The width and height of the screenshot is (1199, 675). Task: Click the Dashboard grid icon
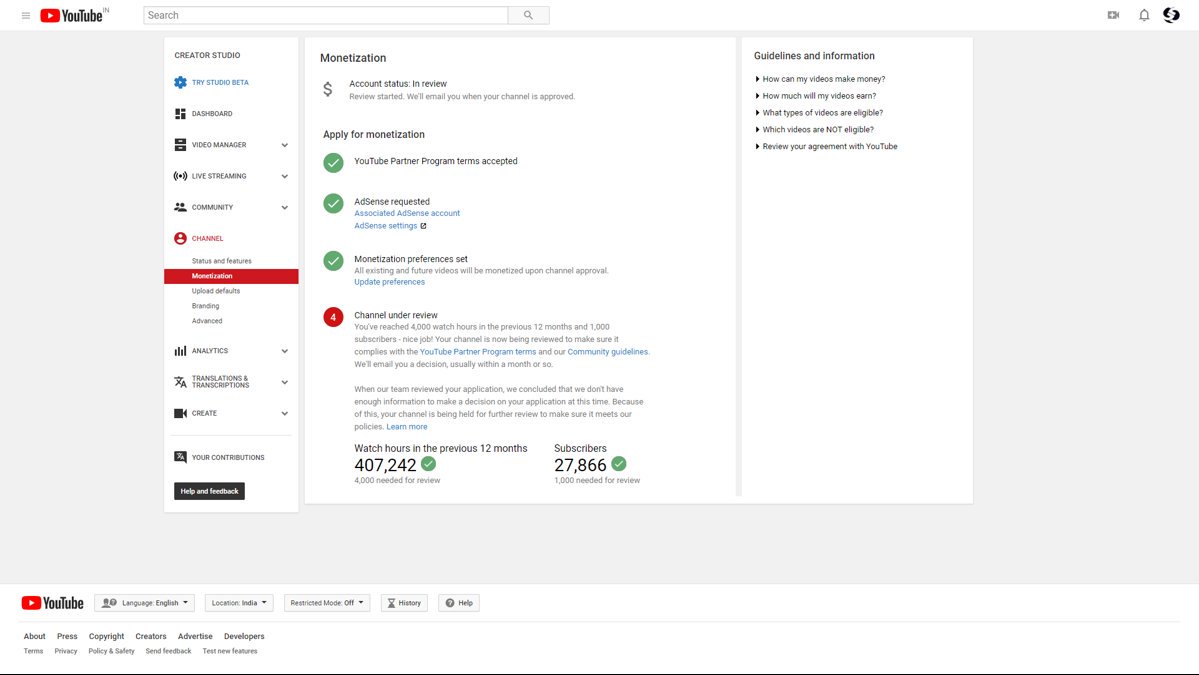point(180,114)
